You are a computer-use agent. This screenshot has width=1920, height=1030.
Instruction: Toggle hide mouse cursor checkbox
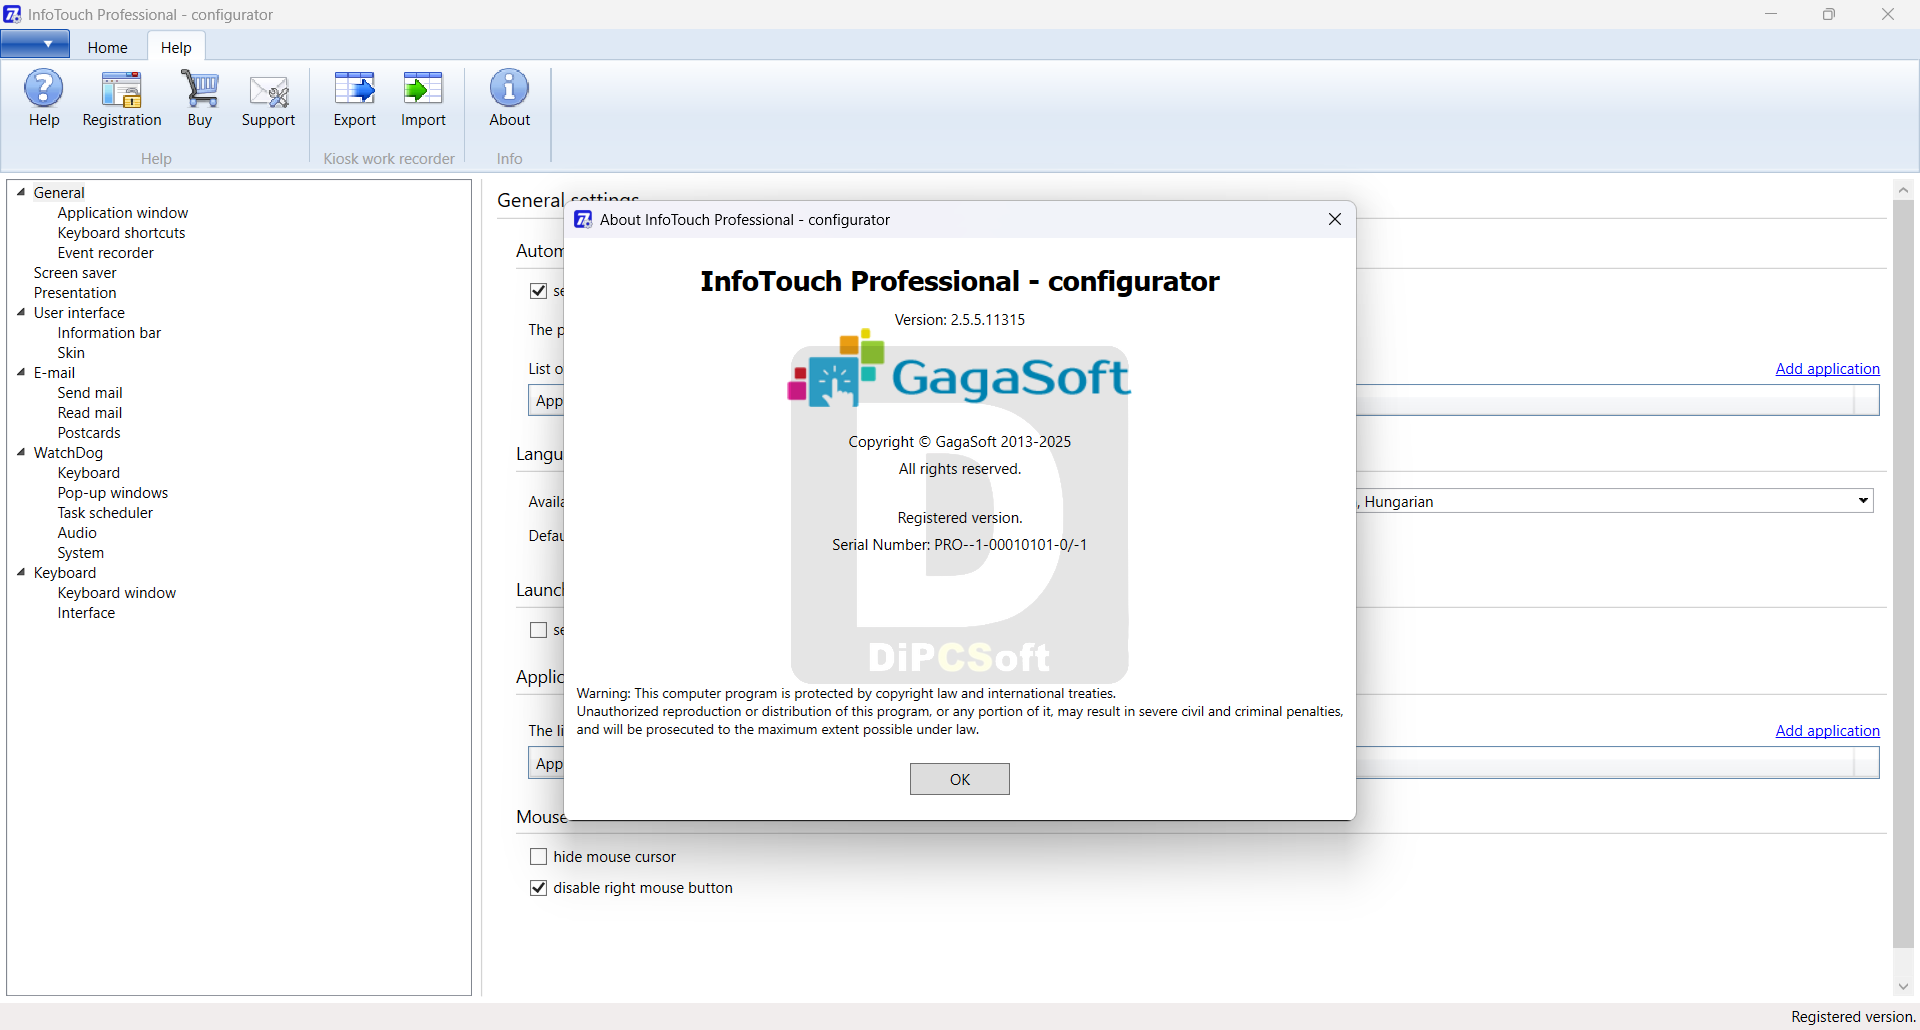pos(538,857)
